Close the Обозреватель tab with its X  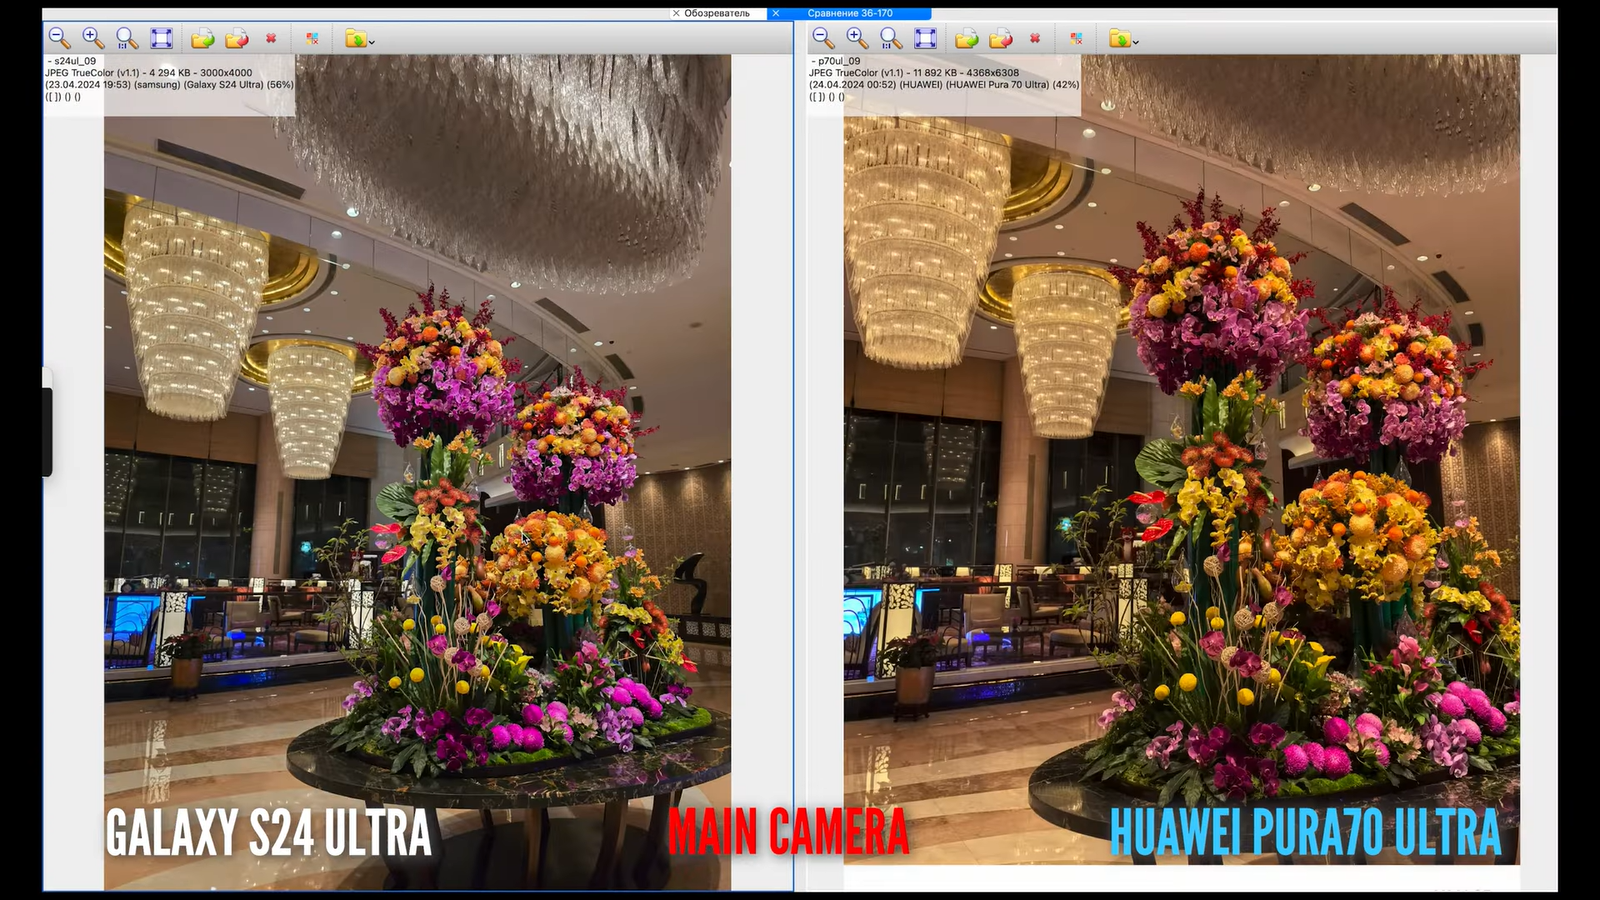pyautogui.click(x=676, y=13)
